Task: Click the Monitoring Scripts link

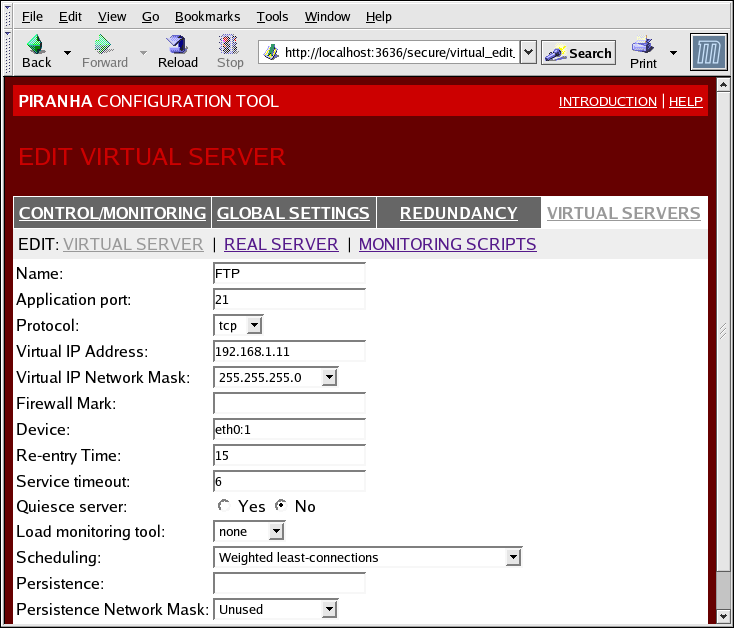Action: (x=447, y=244)
